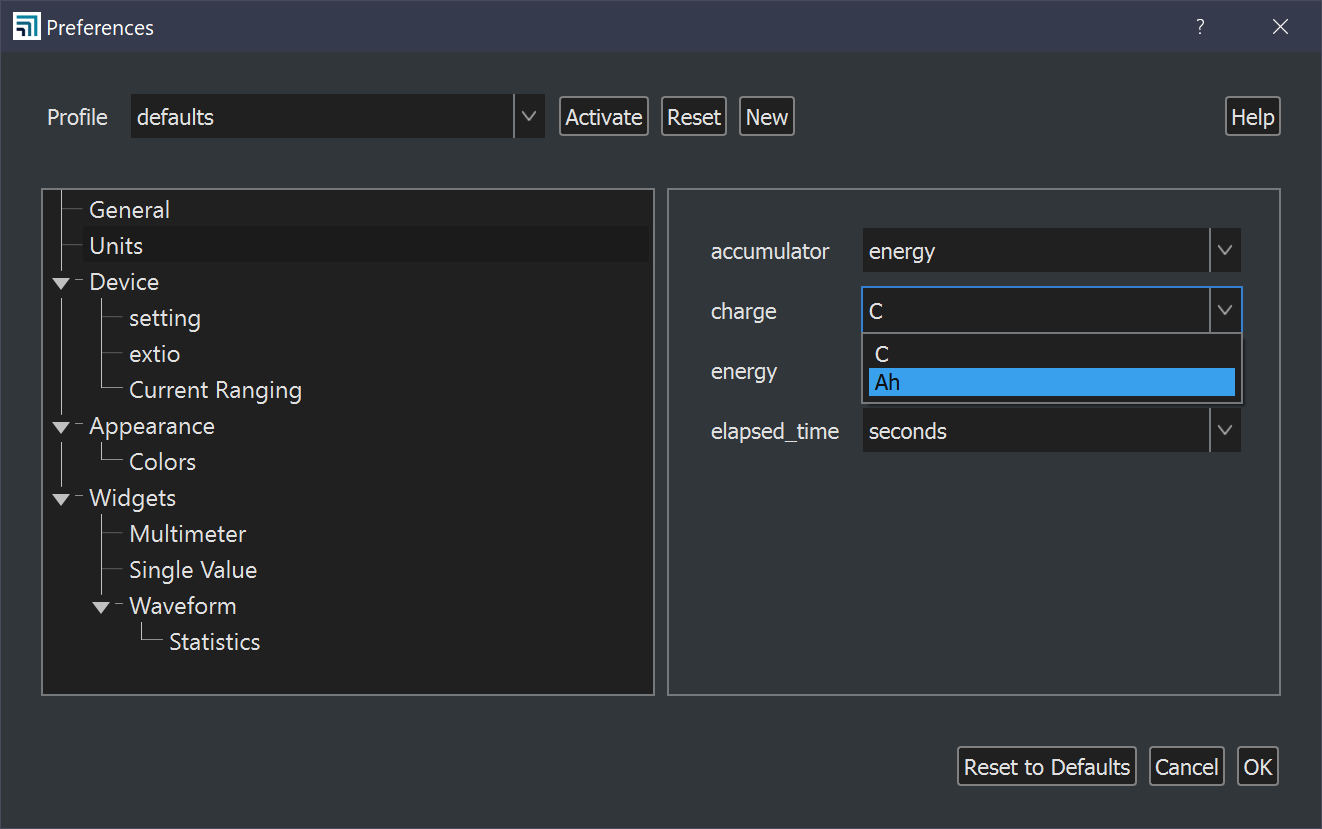The width and height of the screenshot is (1322, 829).
Task: Click the Activate button
Action: [603, 116]
